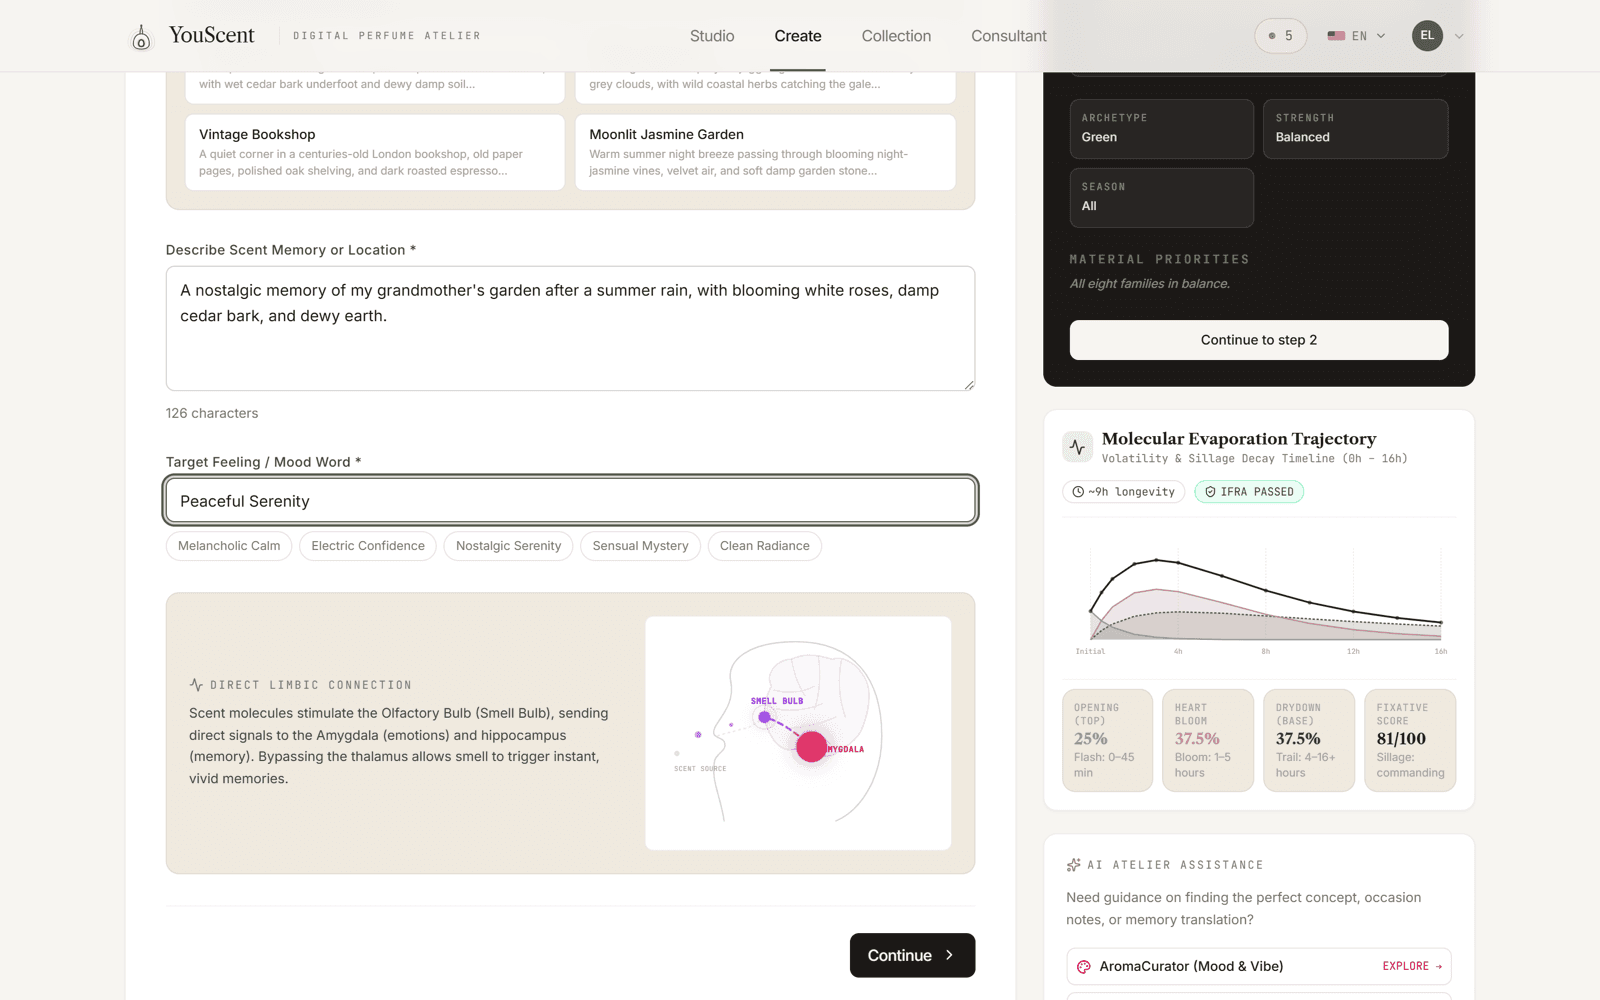Go to the Collection tab
The image size is (1600, 1000).
pos(896,36)
